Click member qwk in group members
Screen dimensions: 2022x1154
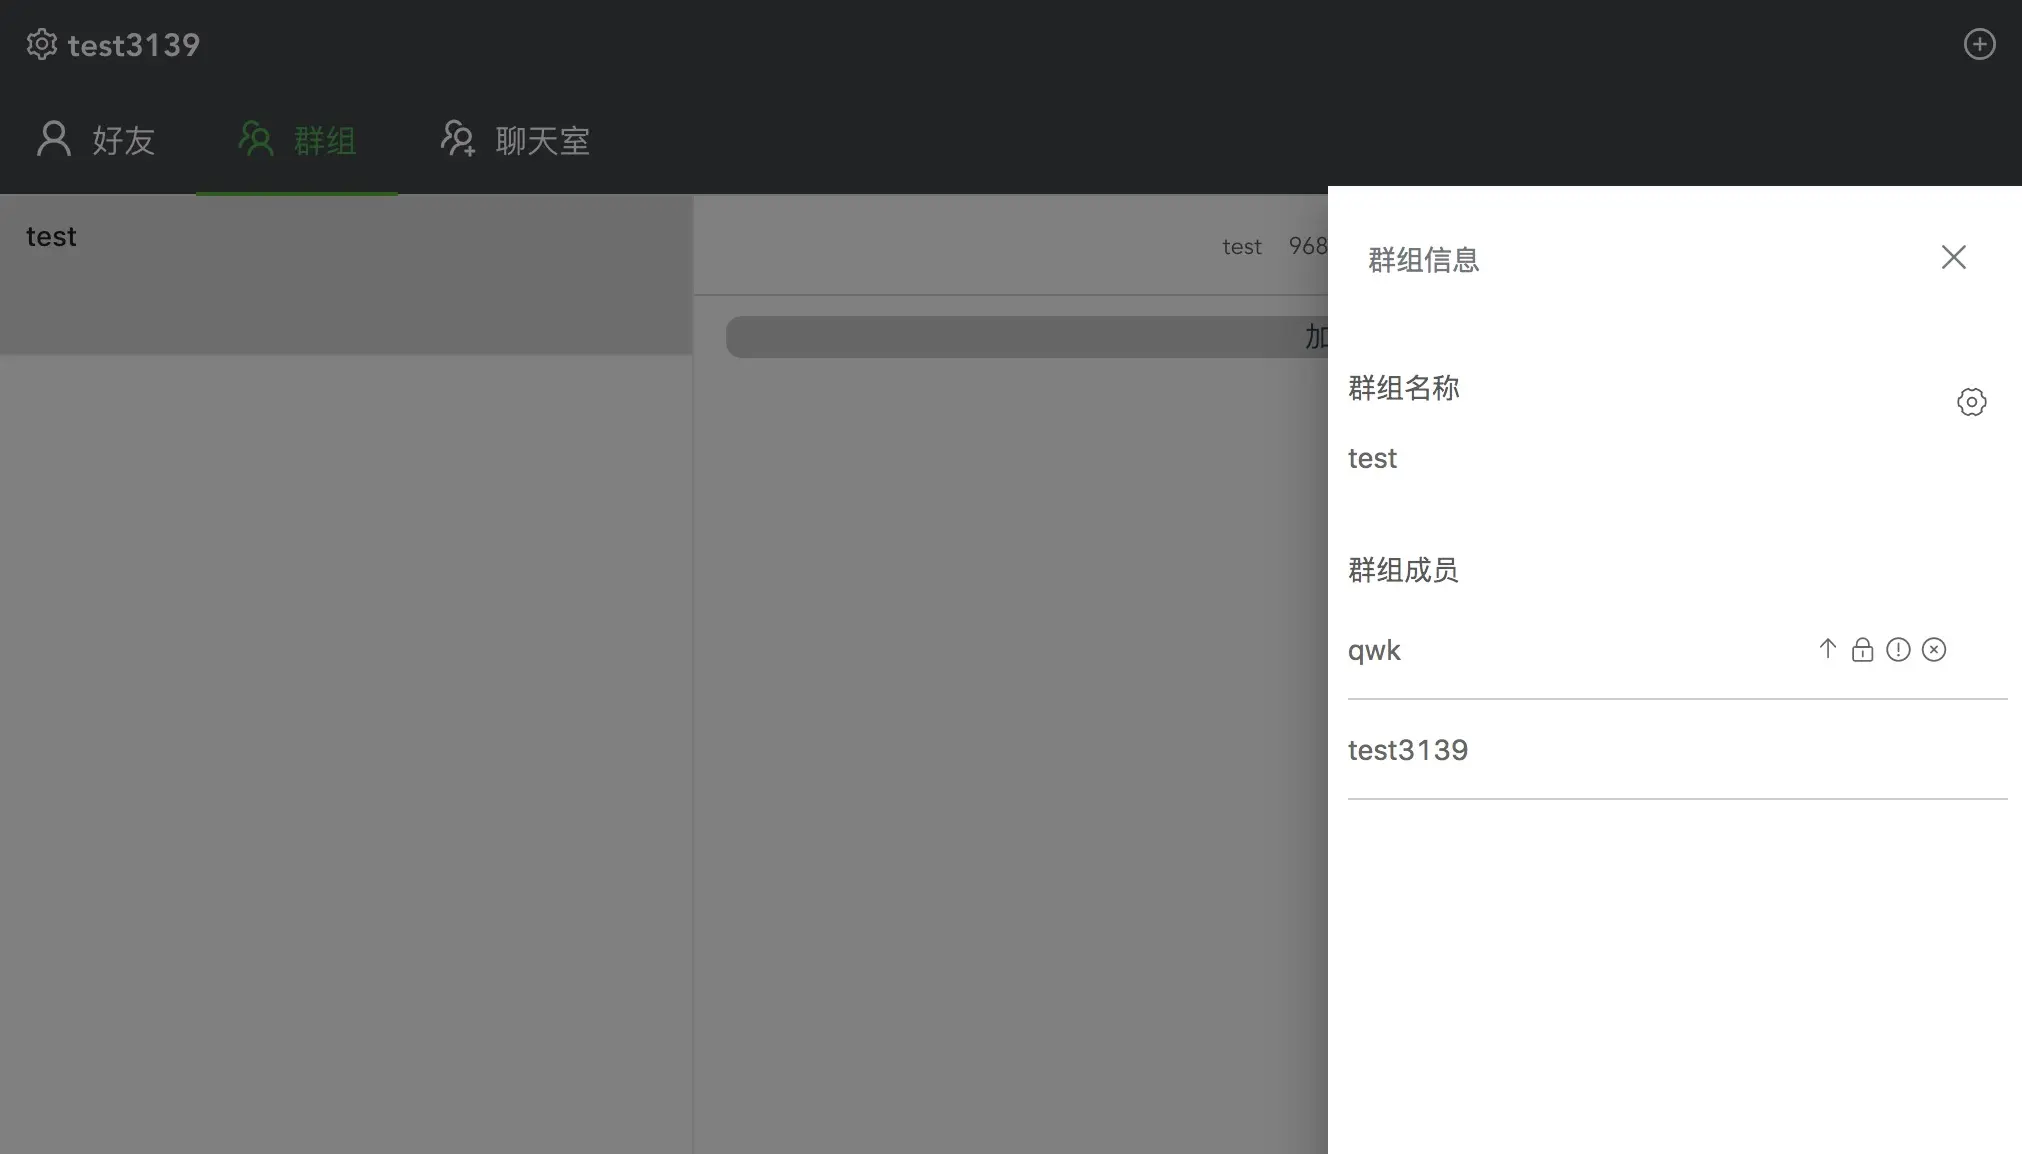tap(1374, 651)
